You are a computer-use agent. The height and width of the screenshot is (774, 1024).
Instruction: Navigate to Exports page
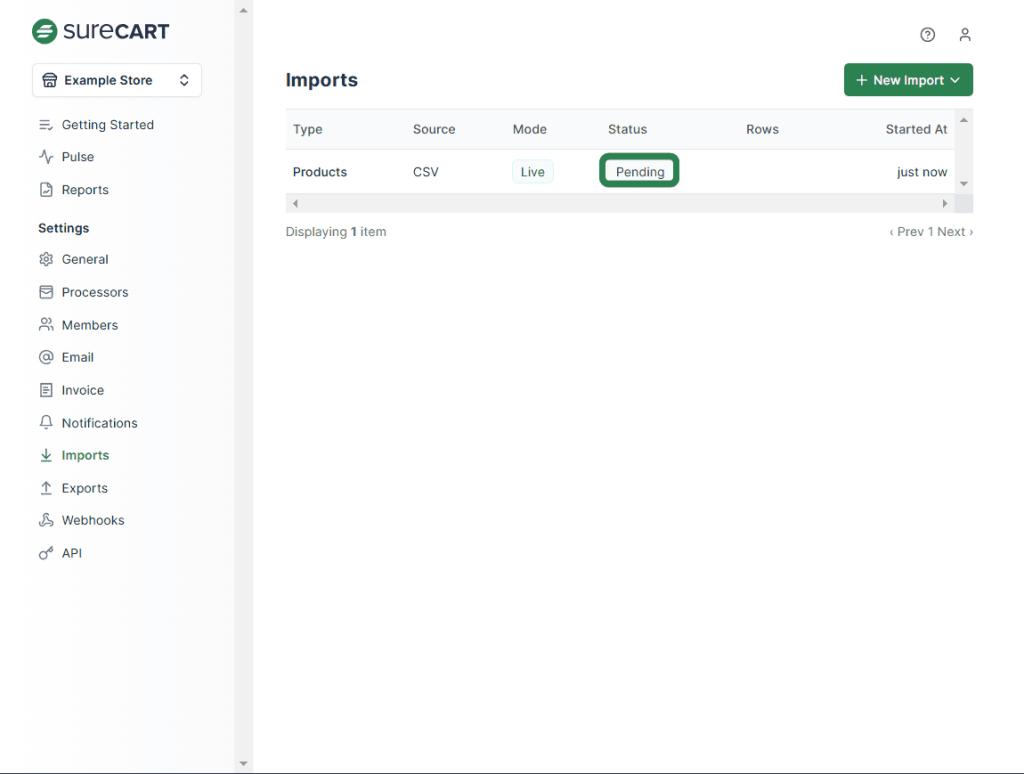coord(84,488)
